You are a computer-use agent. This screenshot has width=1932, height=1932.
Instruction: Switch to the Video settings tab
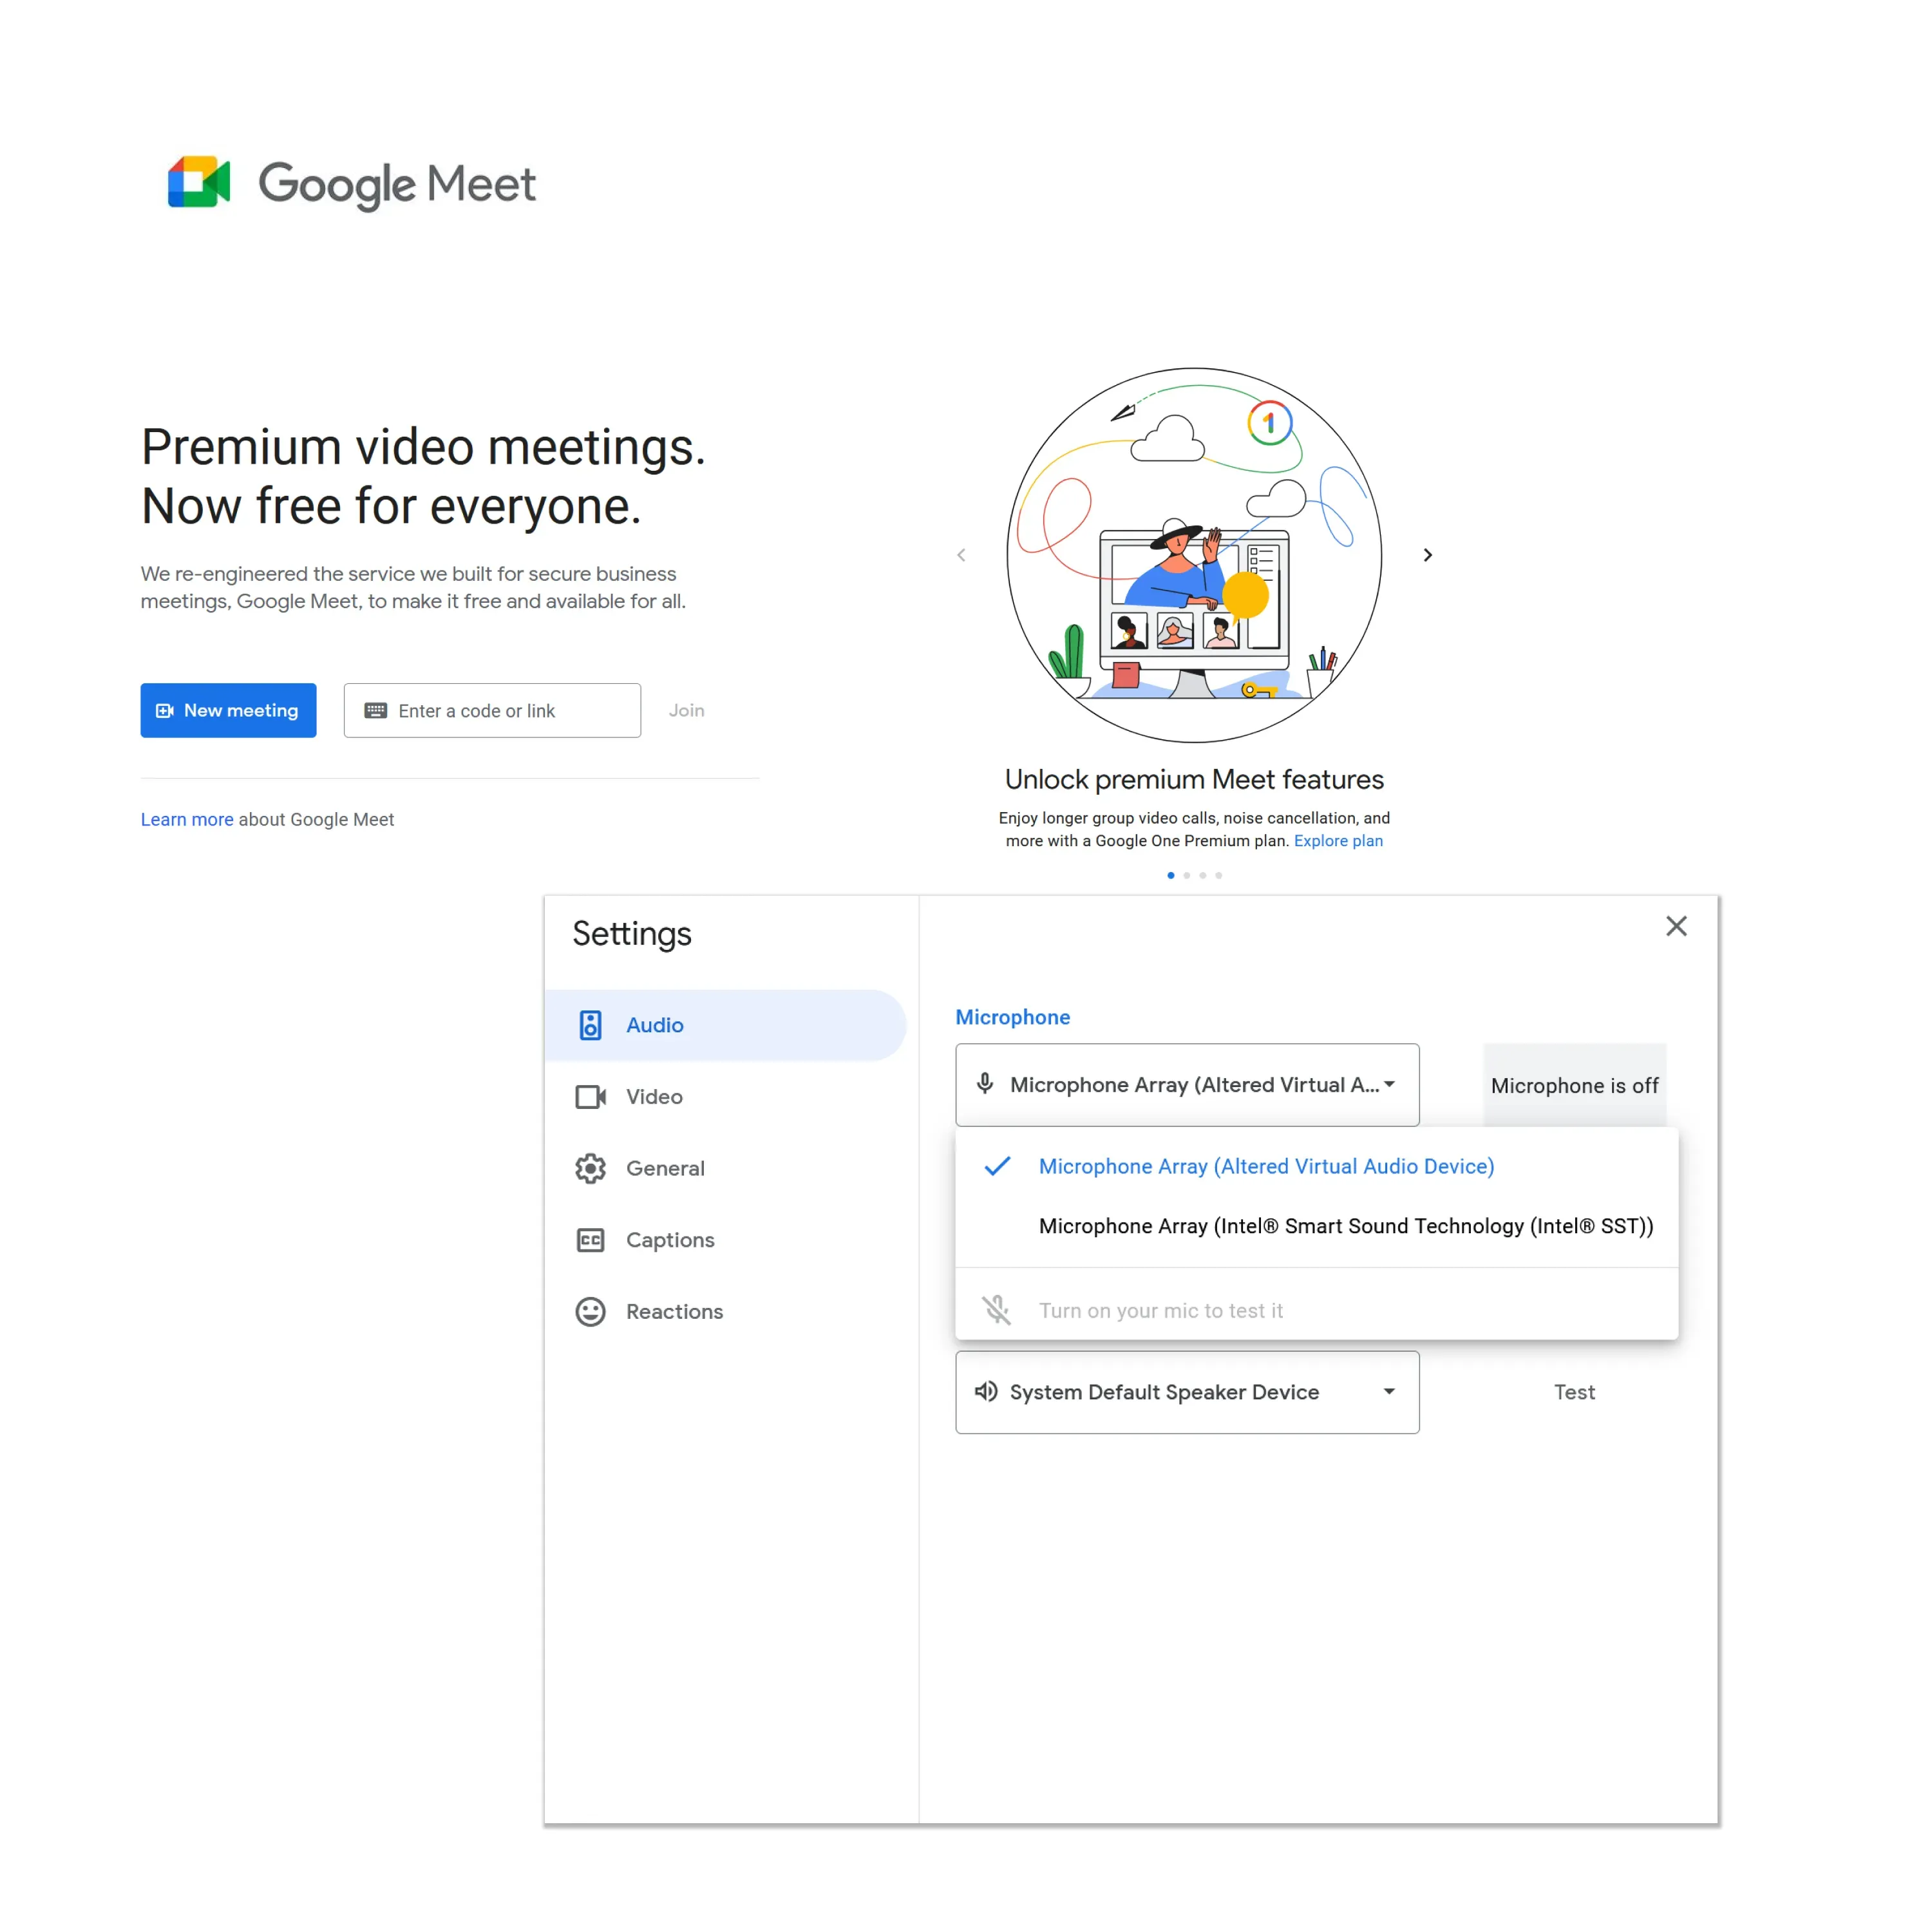coord(725,1096)
